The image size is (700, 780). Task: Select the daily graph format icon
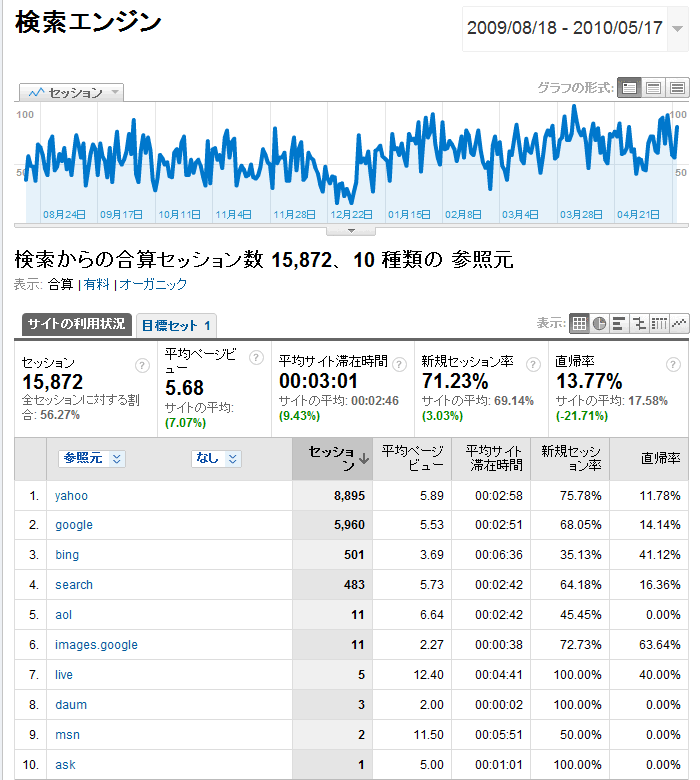629,88
